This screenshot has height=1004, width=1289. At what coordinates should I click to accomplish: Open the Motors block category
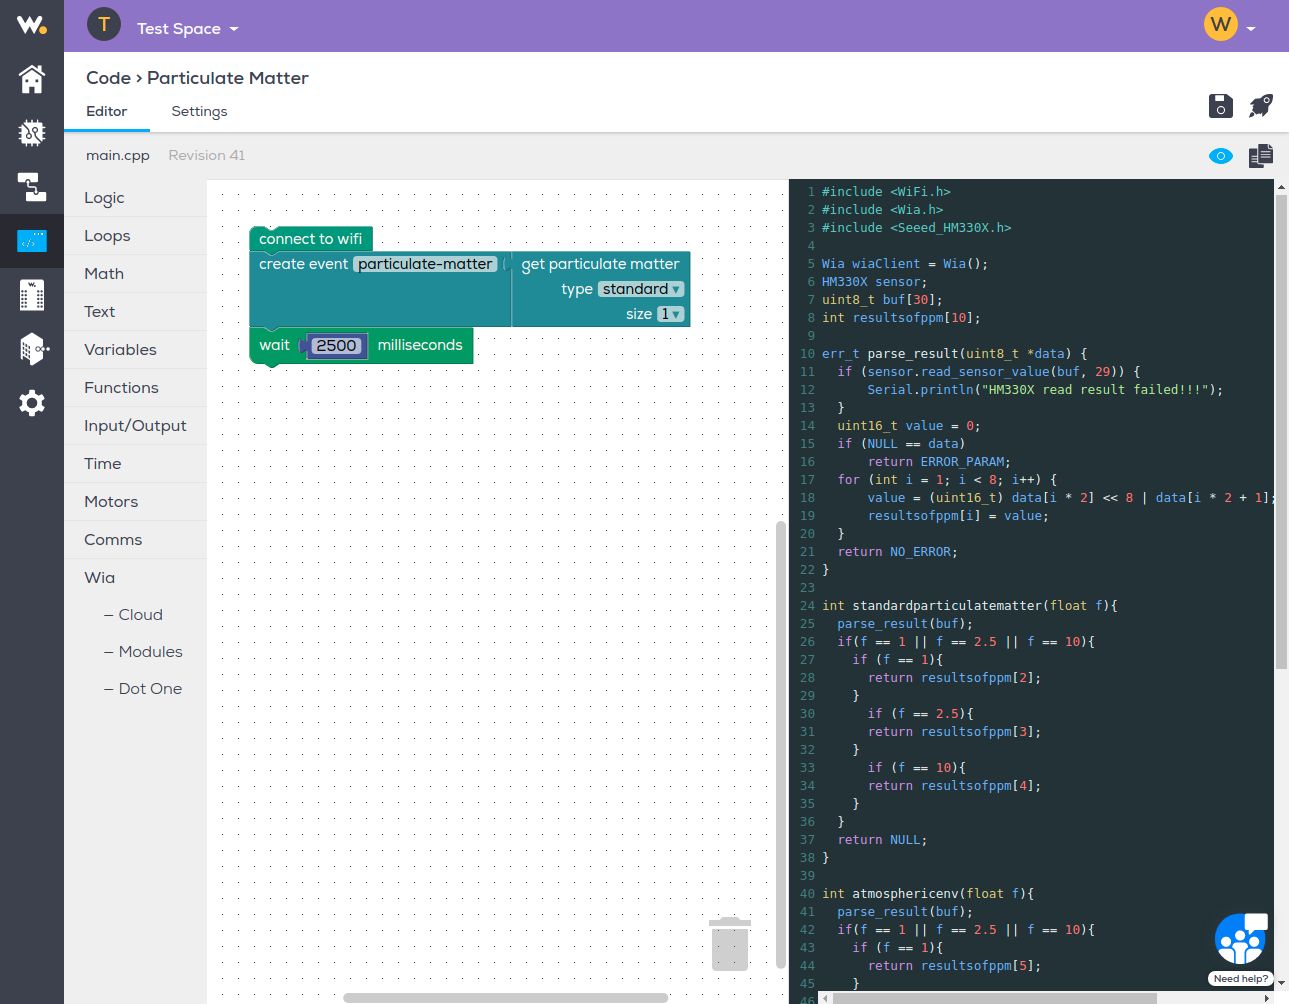pos(135,502)
